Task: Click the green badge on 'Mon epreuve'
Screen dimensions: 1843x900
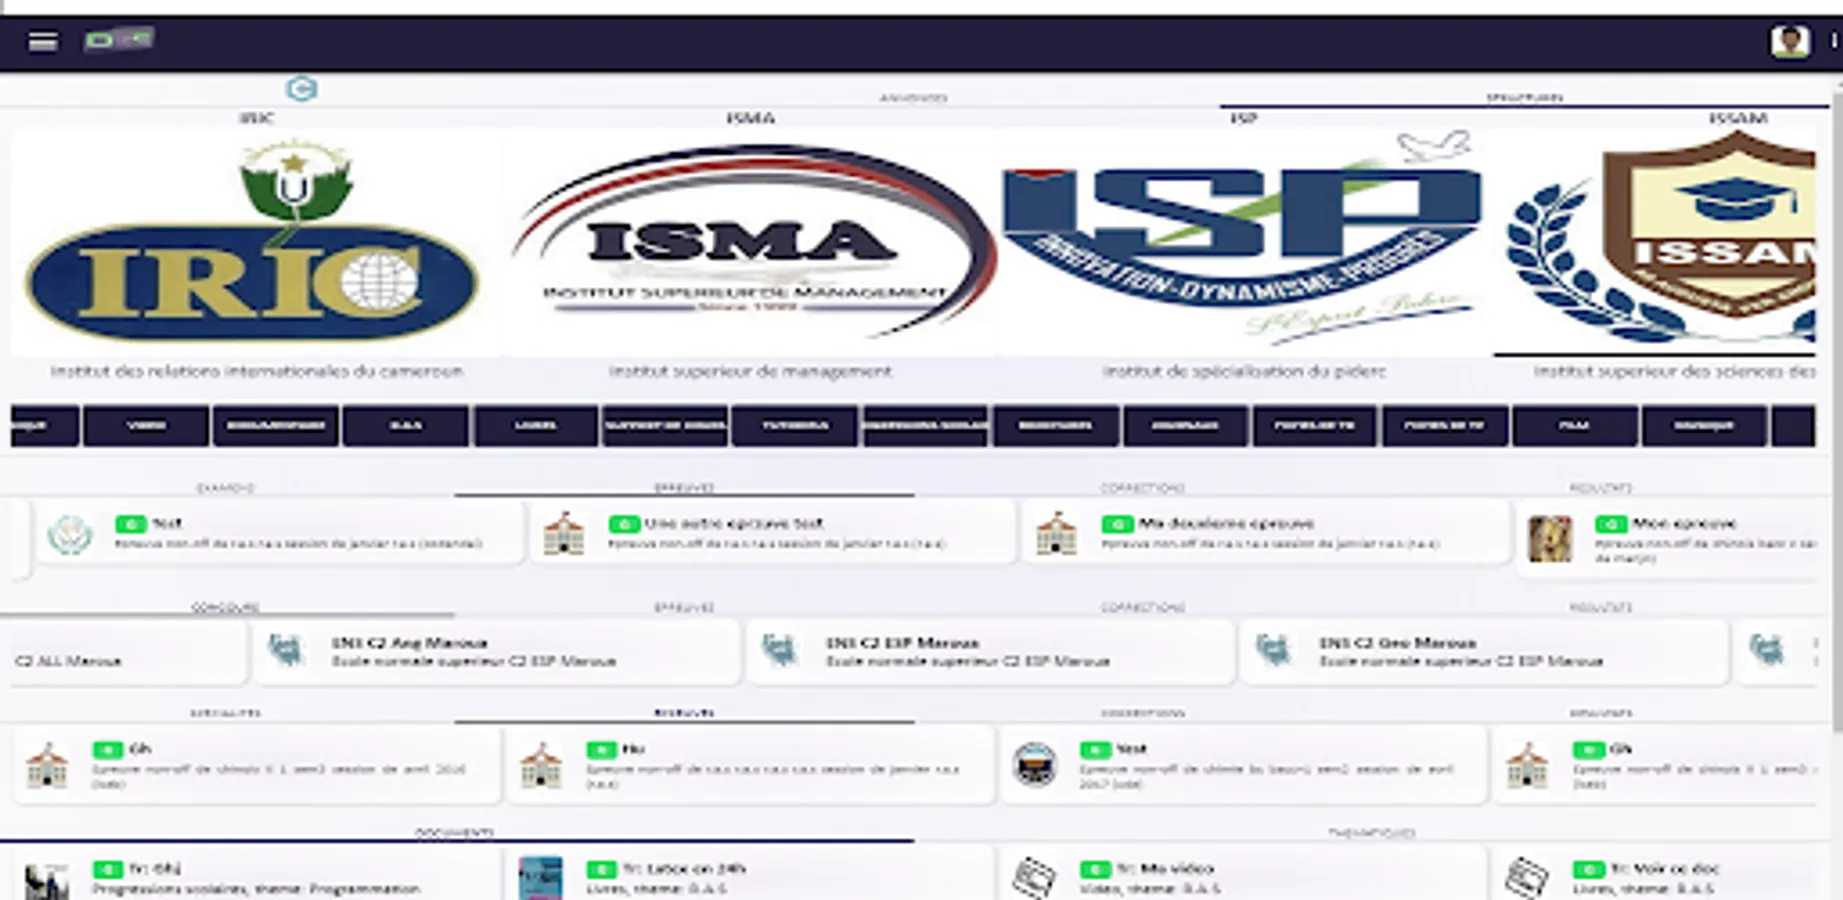Action: (x=1611, y=524)
